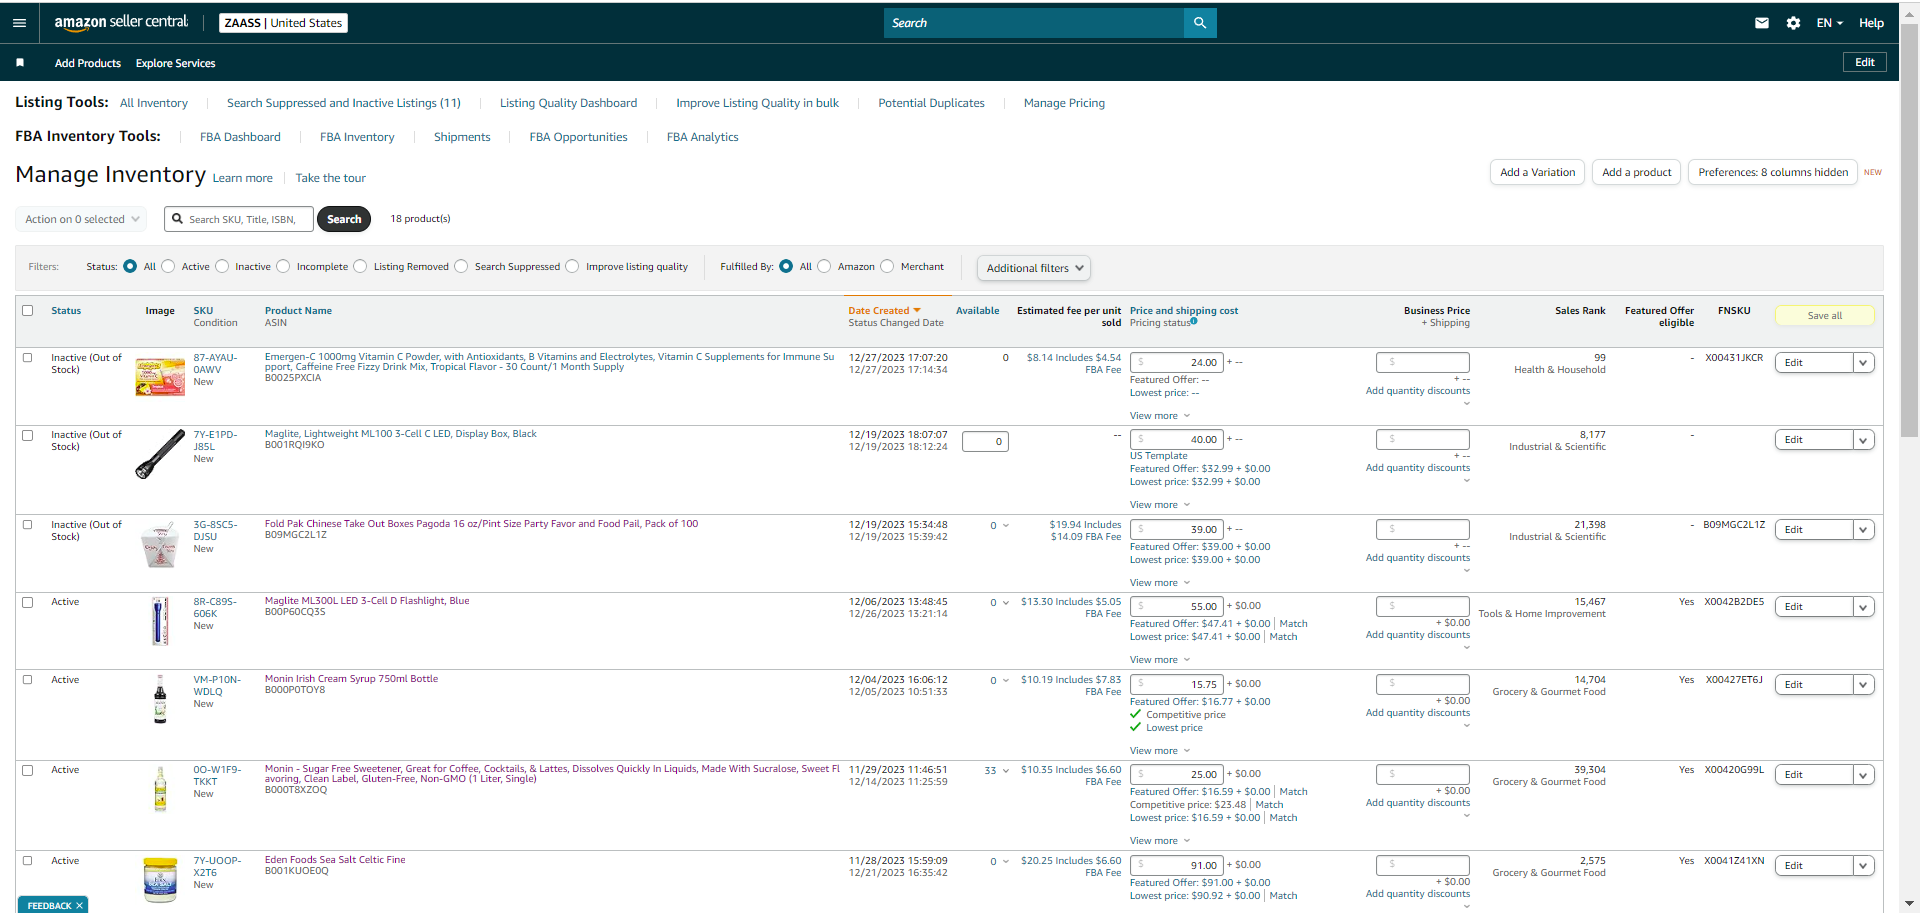The width and height of the screenshot is (1920, 913).
Task: Click the available quantity field for Maglite ML100
Action: [x=985, y=441]
